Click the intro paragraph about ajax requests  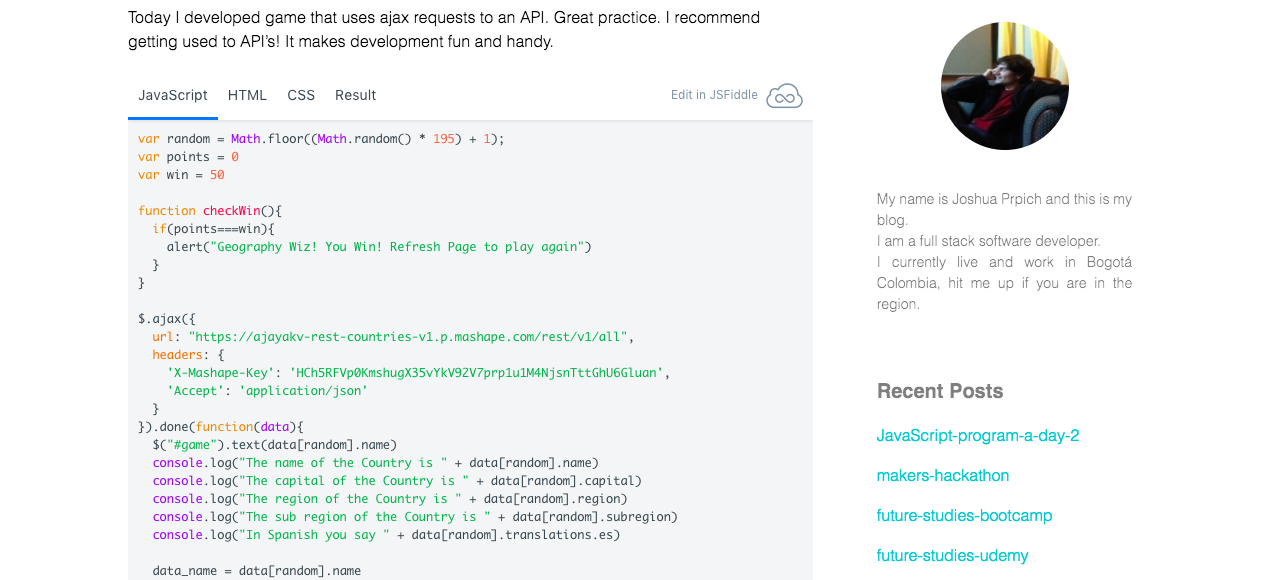point(444,30)
